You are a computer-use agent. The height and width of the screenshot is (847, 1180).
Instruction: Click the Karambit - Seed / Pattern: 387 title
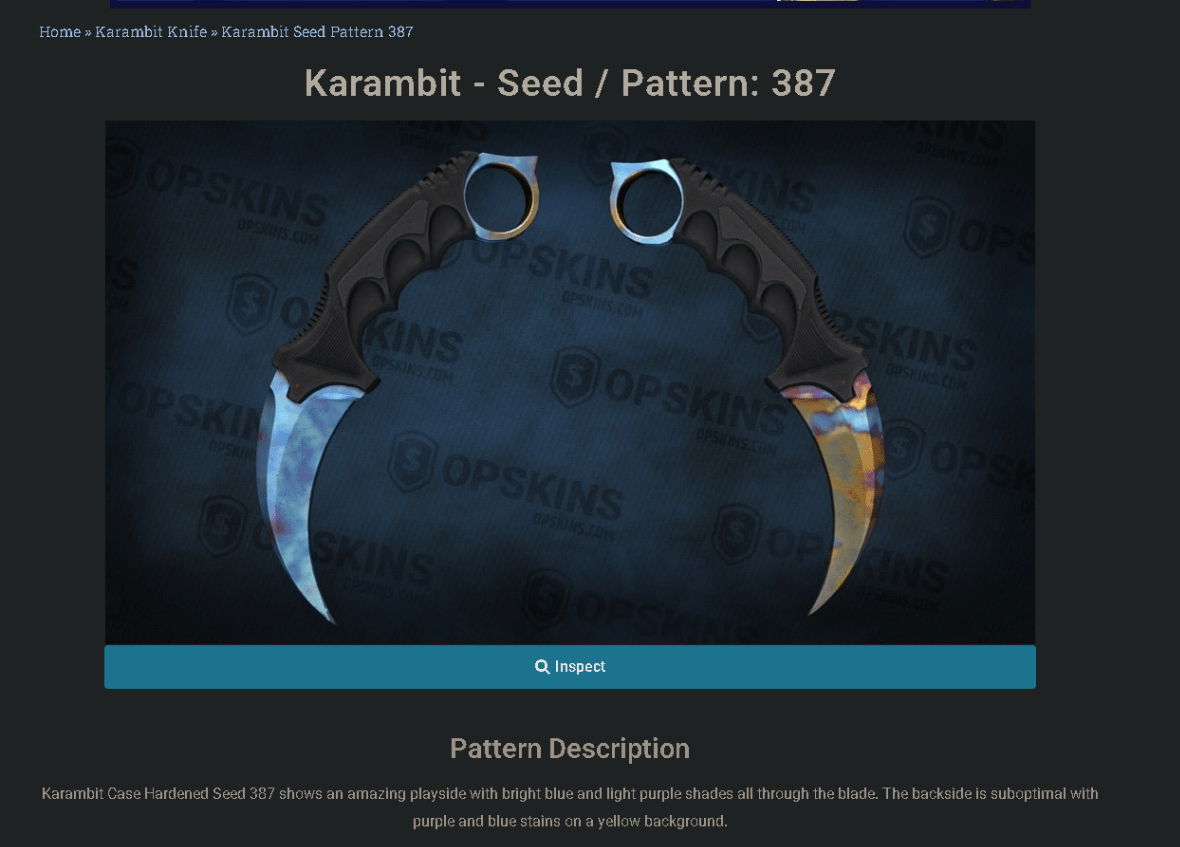[x=570, y=83]
